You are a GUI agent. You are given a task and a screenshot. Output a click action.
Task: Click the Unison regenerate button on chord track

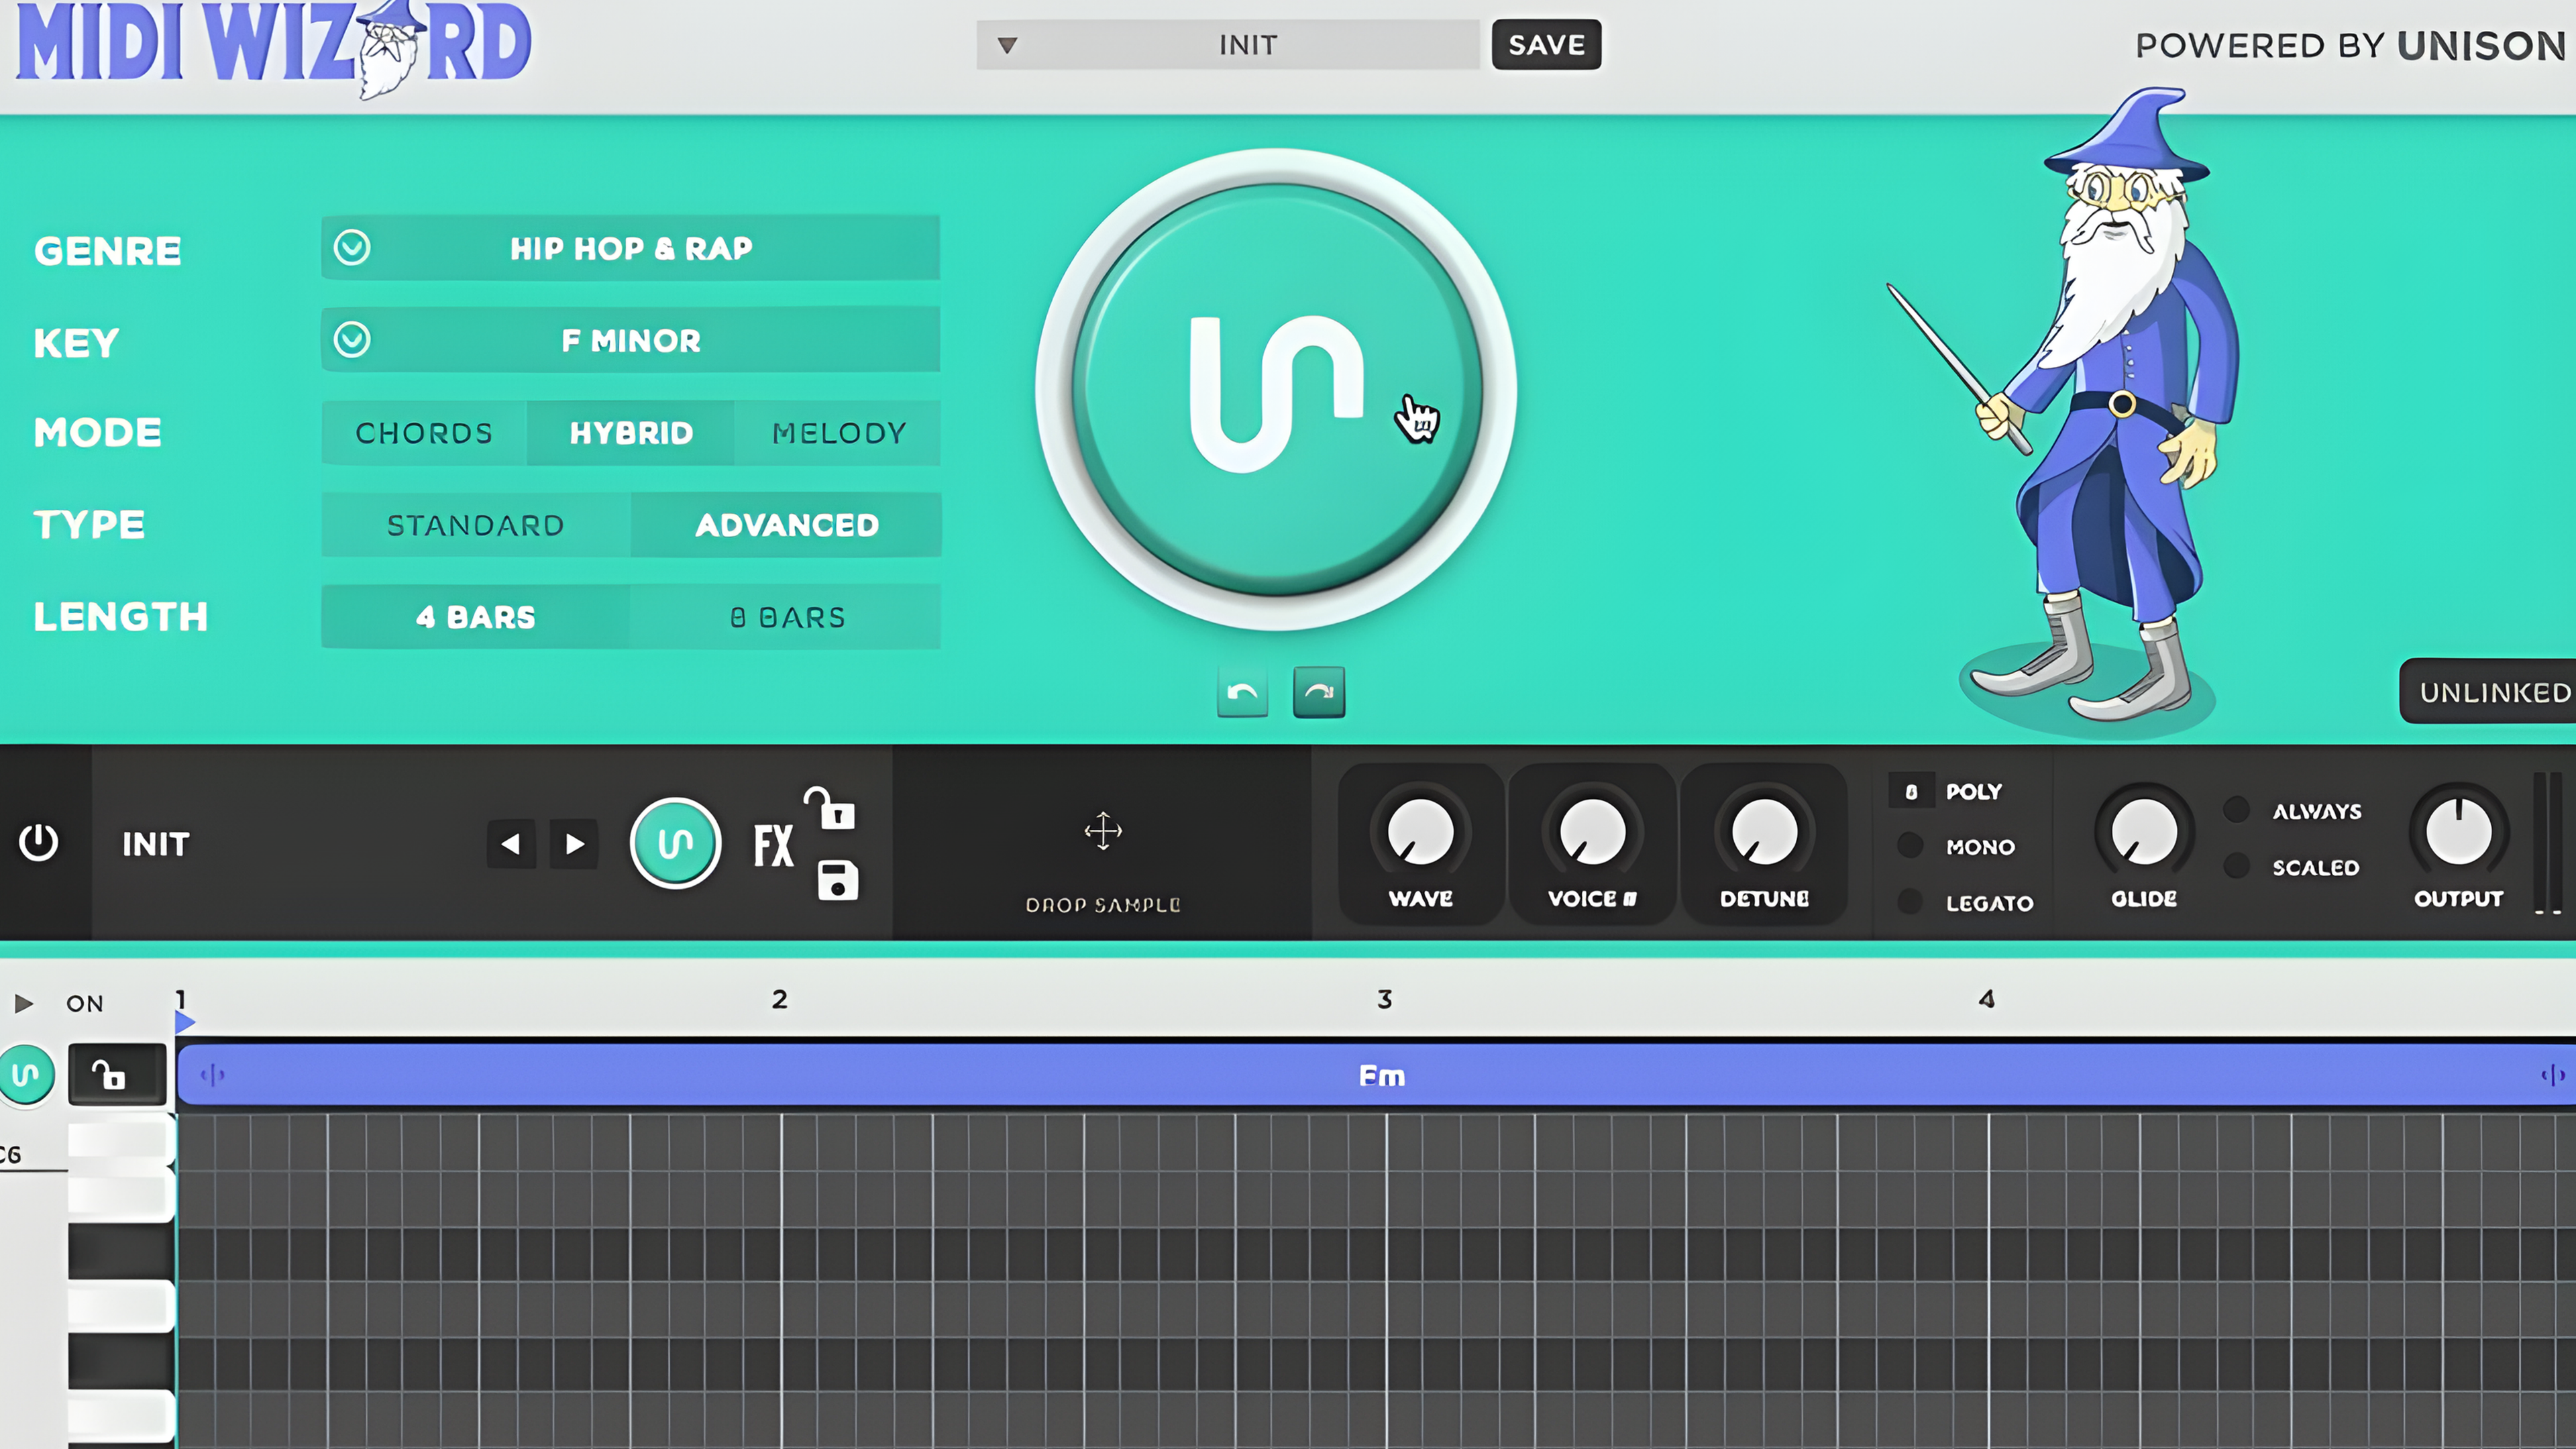pyautogui.click(x=27, y=1074)
